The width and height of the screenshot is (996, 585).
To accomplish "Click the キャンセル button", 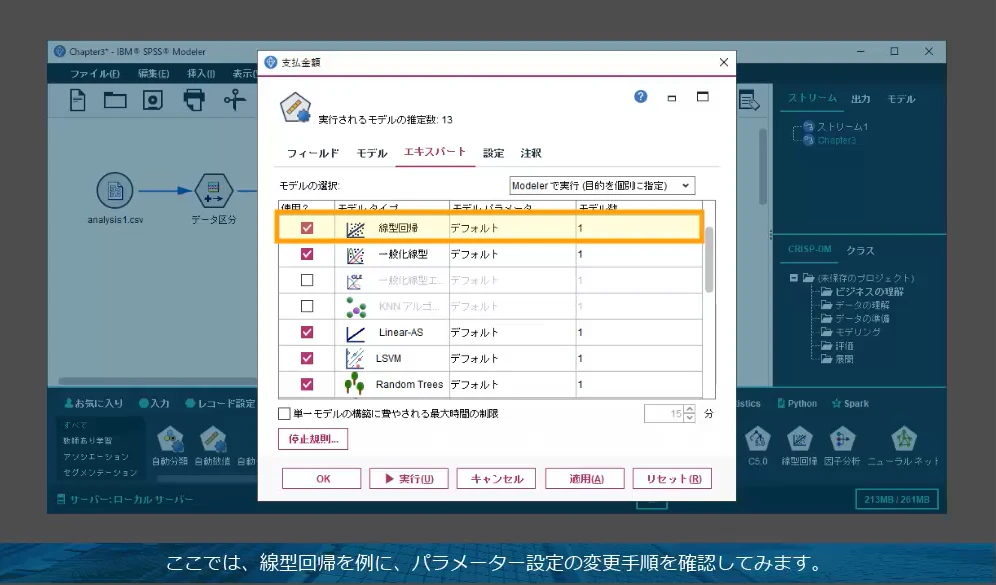I will [496, 478].
